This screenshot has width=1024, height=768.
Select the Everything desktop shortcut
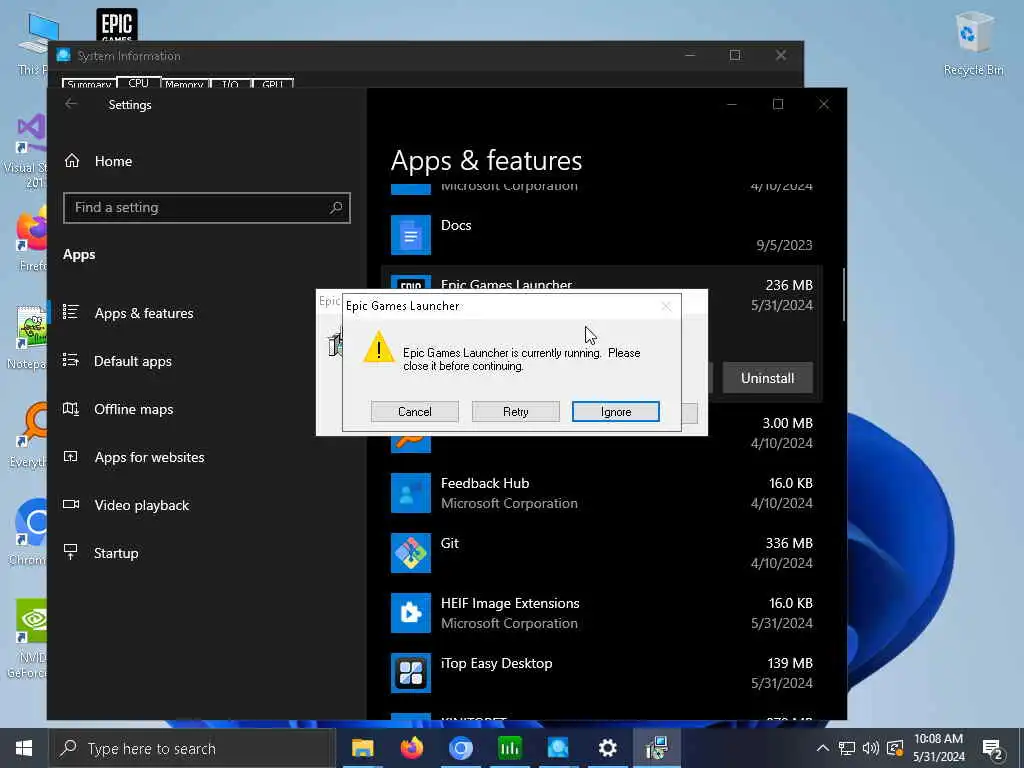click(29, 436)
